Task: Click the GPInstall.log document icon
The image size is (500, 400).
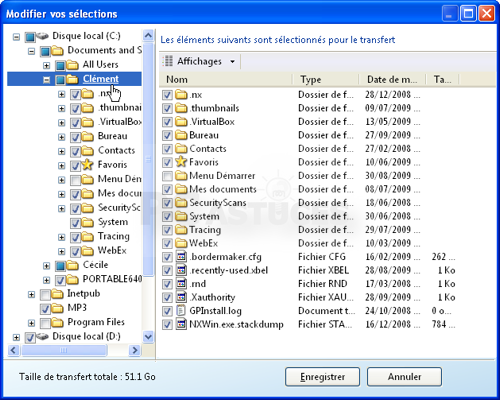Action: 181,311
